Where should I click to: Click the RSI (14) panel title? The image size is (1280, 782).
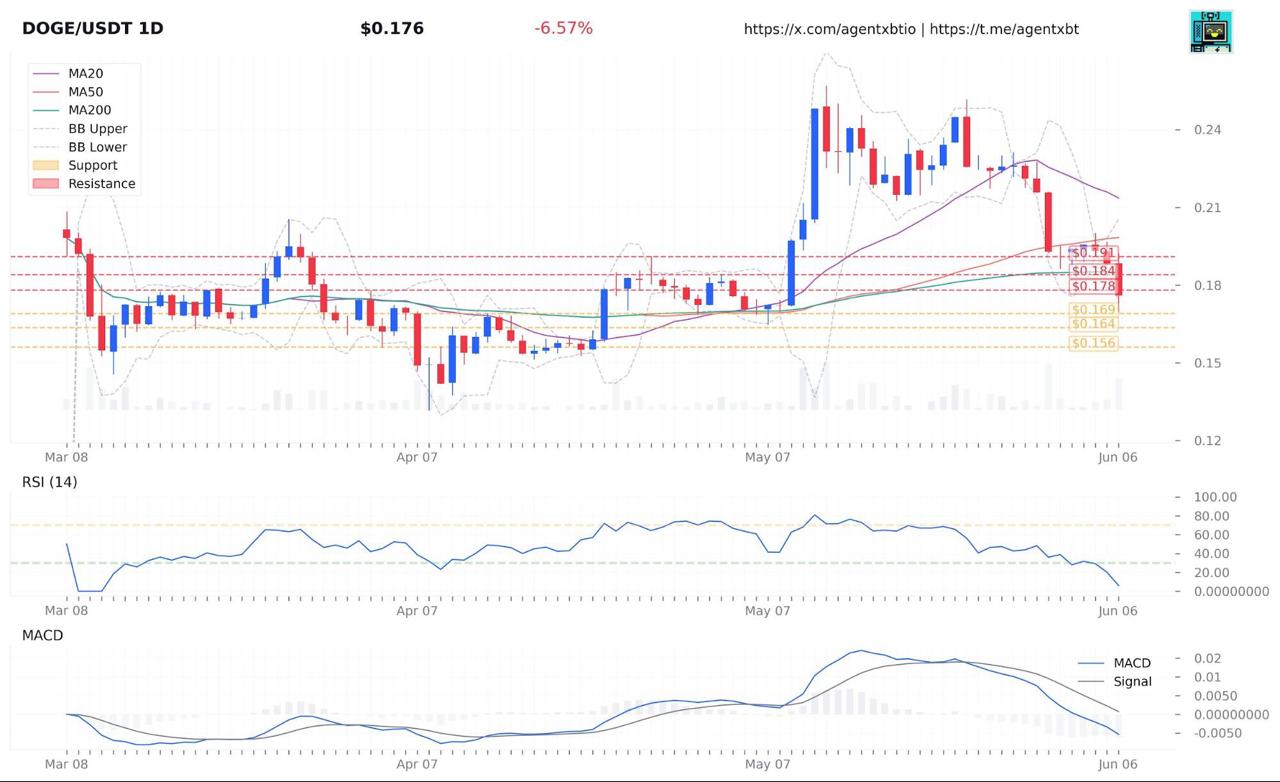[x=50, y=482]
